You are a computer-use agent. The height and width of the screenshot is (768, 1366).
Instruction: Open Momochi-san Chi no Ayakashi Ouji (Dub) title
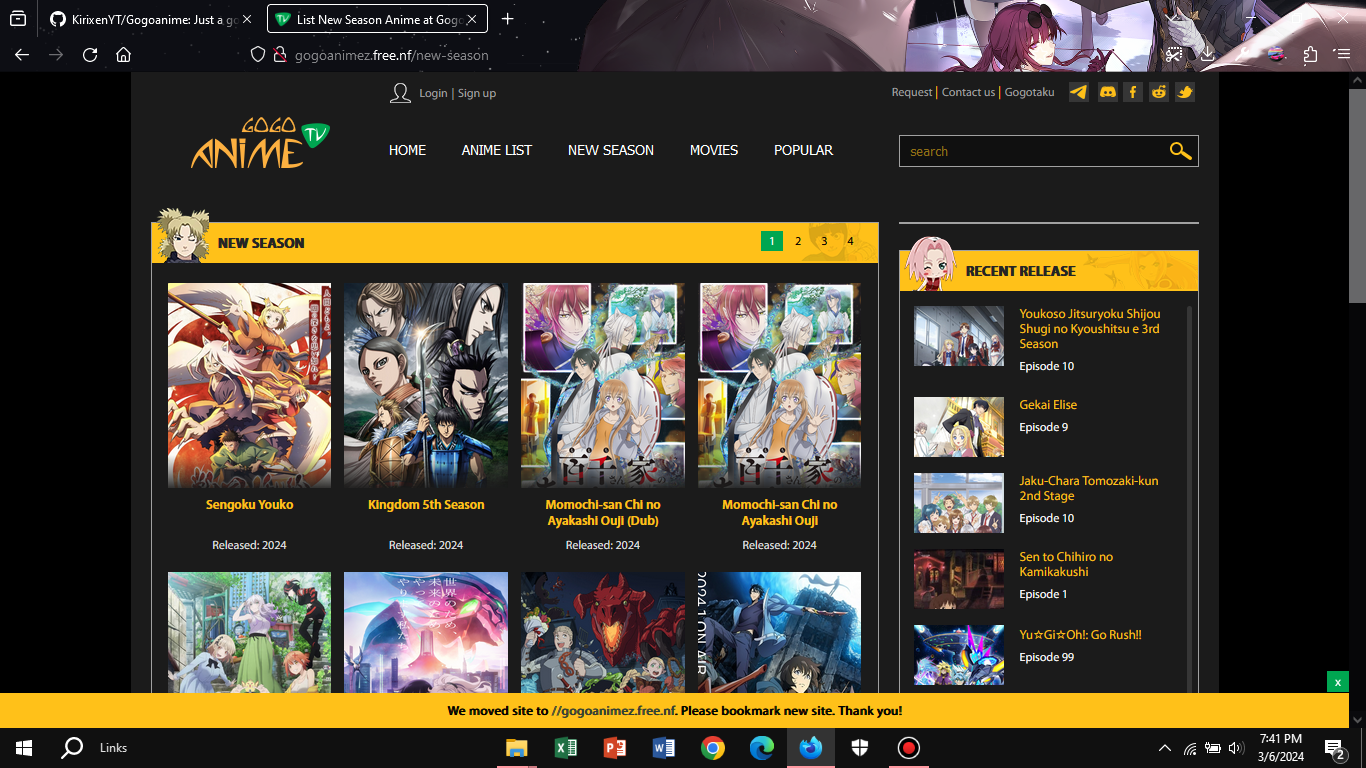603,513
